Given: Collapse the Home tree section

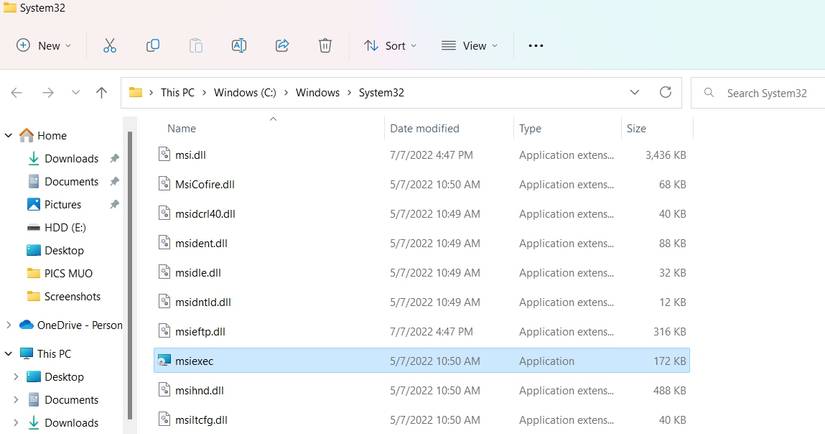Looking at the screenshot, I should point(8,136).
